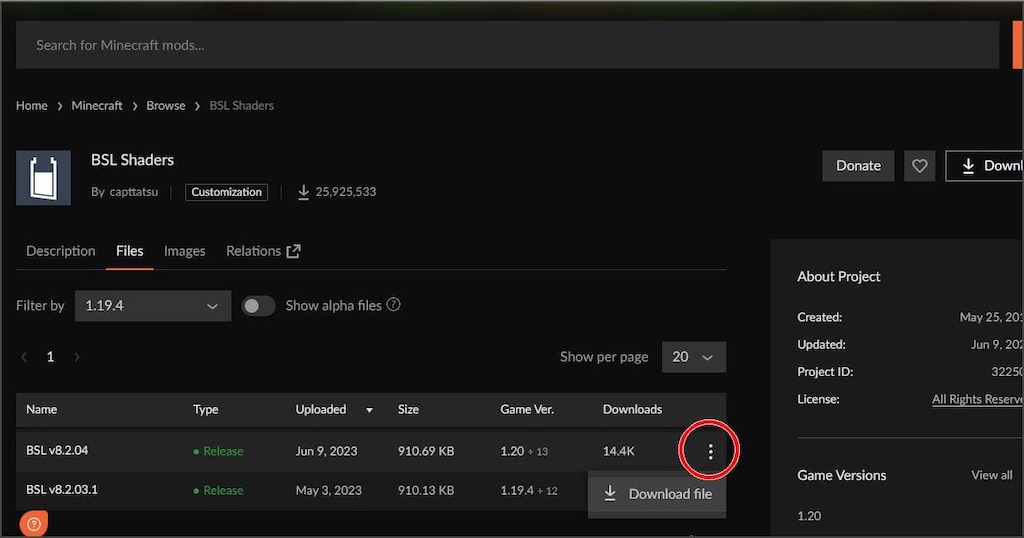Click the Name column header

pos(42,409)
